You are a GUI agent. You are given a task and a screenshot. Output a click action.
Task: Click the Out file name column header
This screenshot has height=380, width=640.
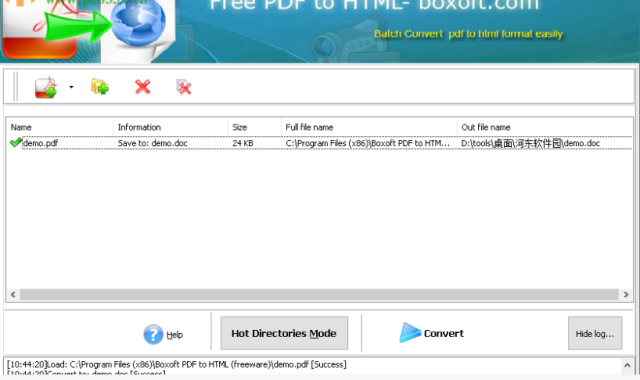coord(545,127)
